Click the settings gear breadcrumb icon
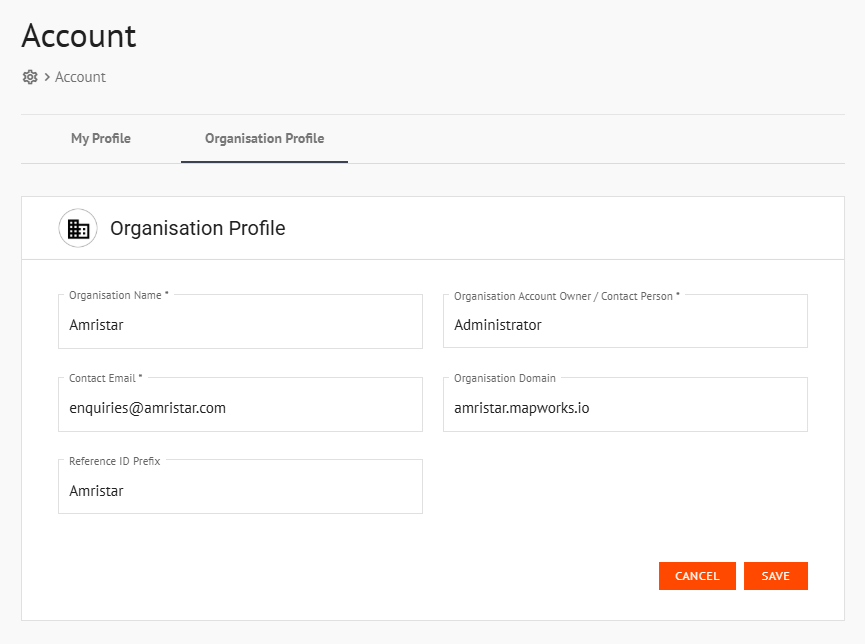The width and height of the screenshot is (865, 644). click(30, 77)
